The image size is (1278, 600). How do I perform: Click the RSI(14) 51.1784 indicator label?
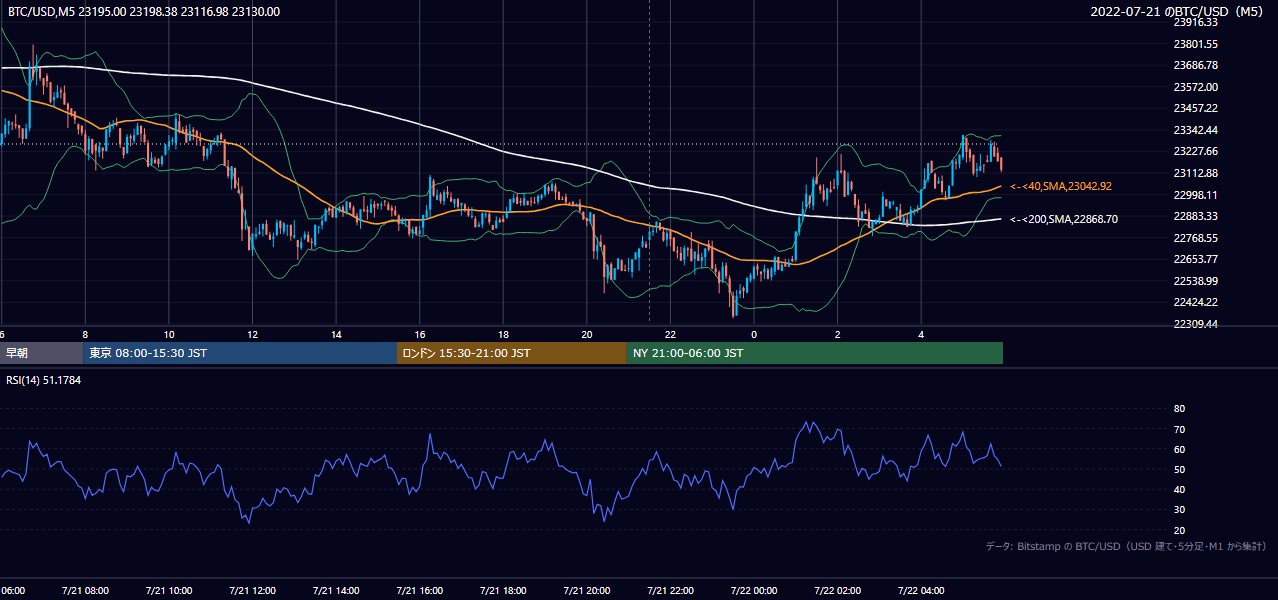44,380
